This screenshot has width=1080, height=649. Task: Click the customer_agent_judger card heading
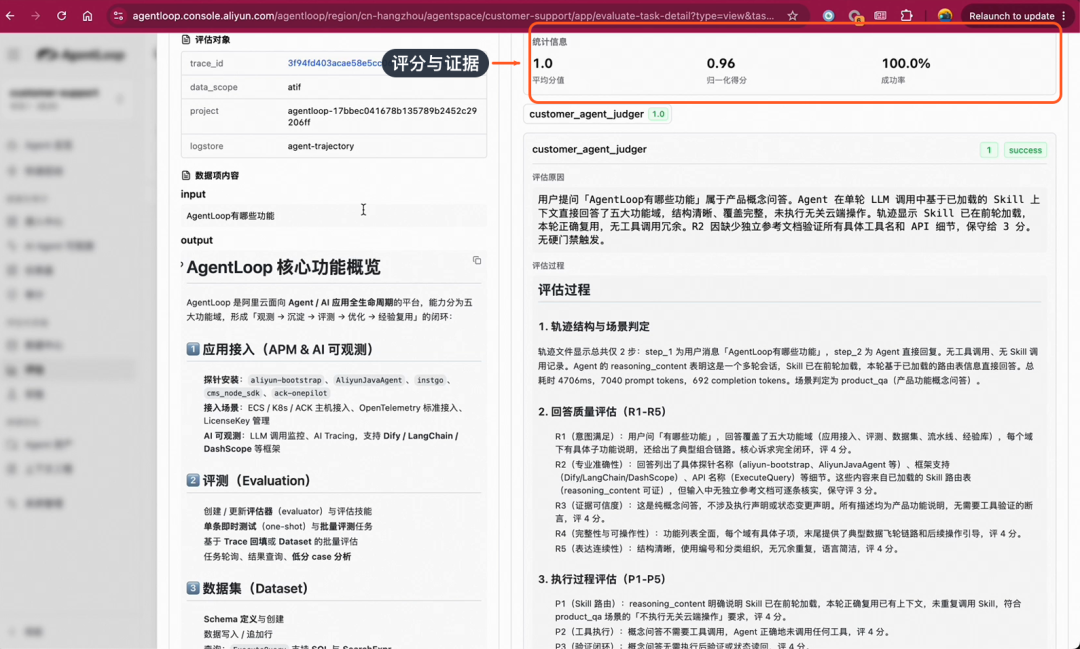coord(589,149)
